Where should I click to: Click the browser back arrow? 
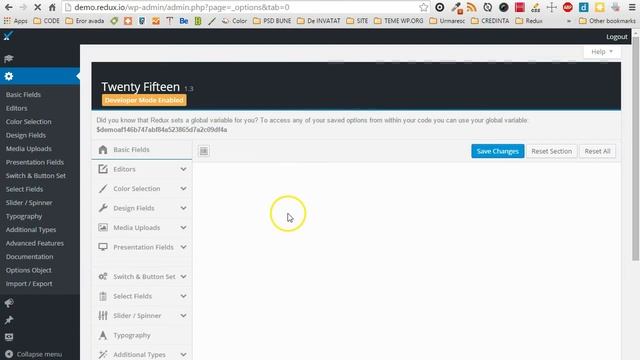tap(9, 7)
